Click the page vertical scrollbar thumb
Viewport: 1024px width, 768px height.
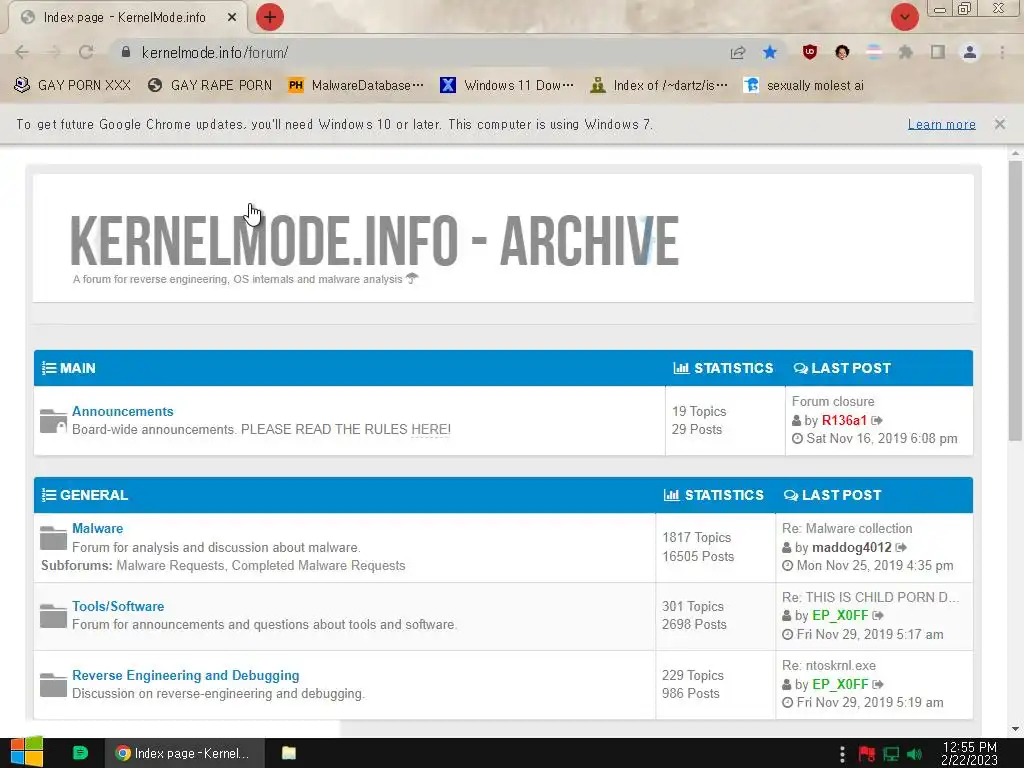pyautogui.click(x=1015, y=300)
